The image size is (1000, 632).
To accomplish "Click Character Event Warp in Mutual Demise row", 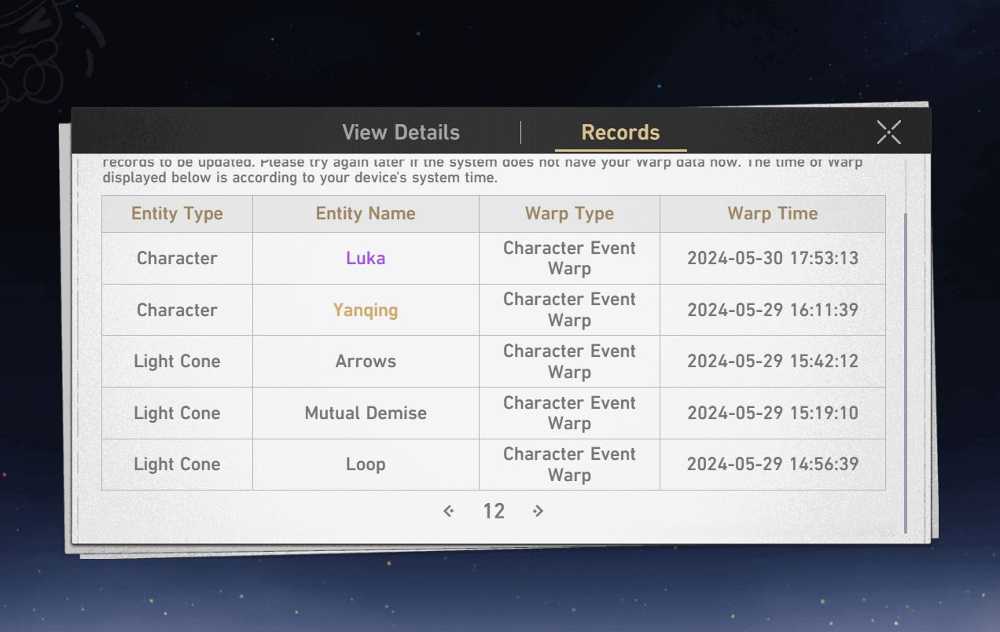I will tap(570, 413).
